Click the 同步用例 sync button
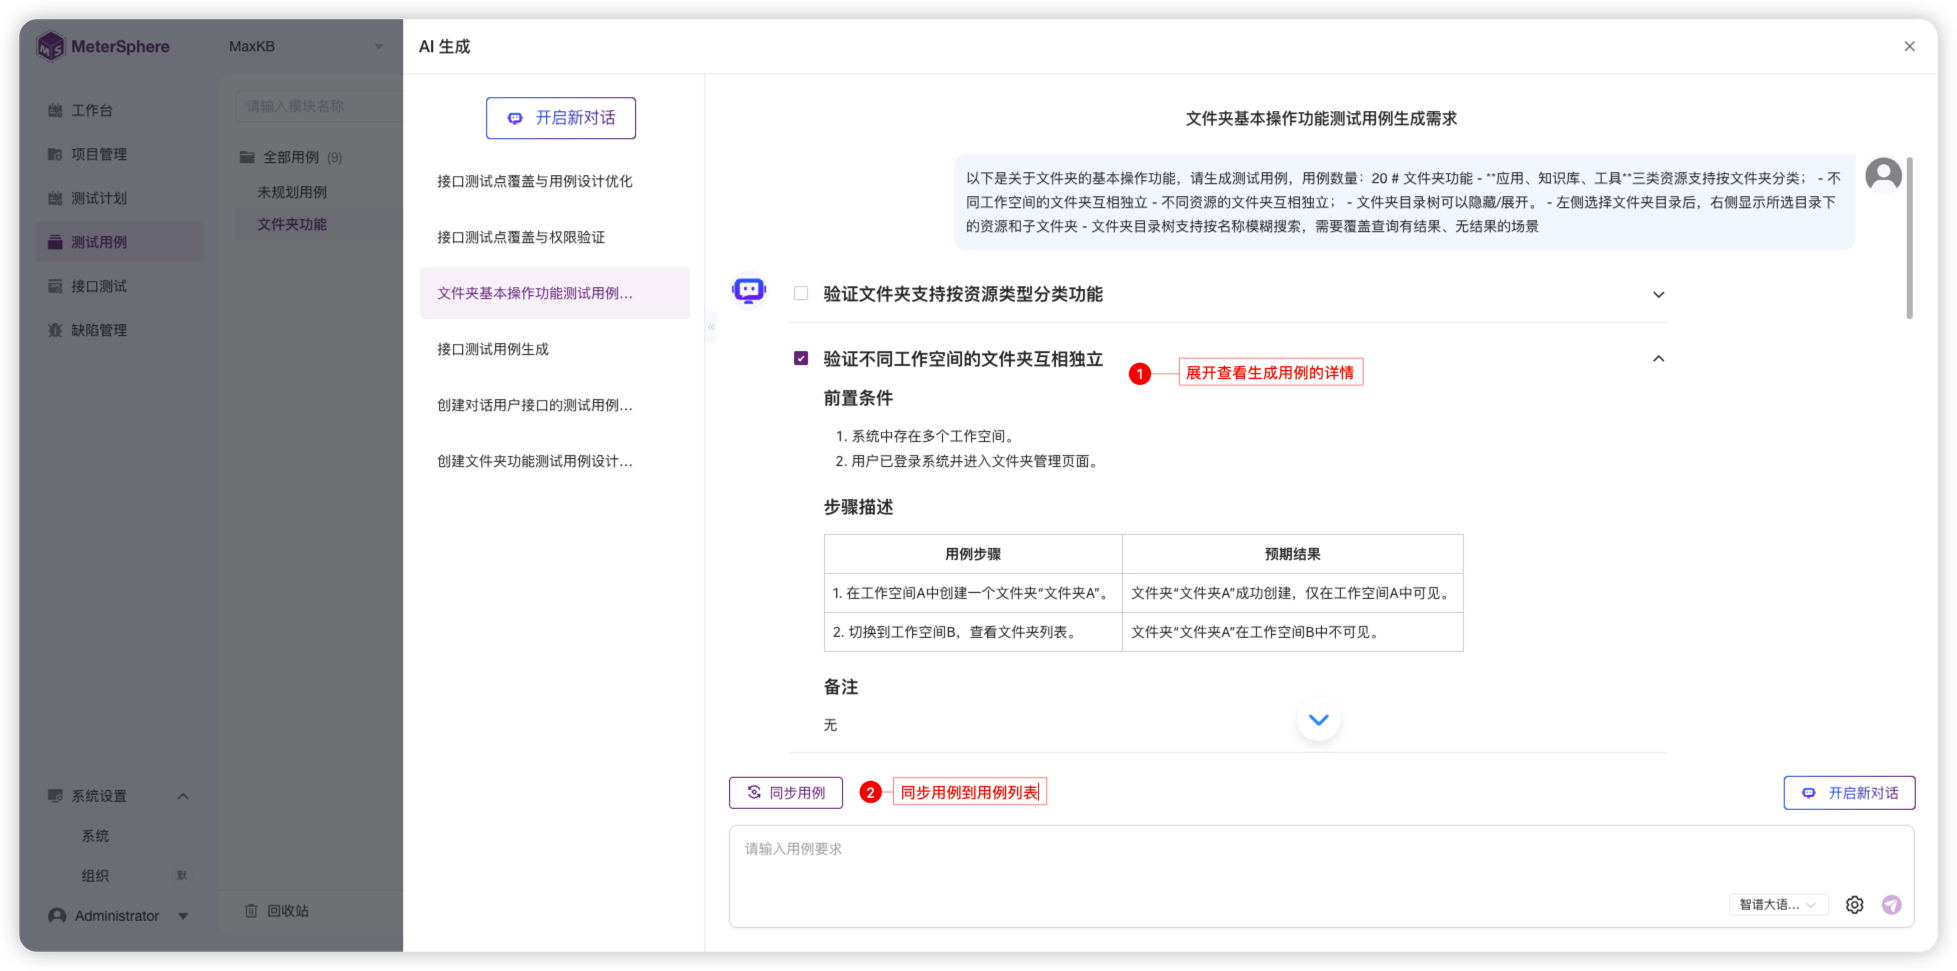The width and height of the screenshot is (1957, 971). pos(785,792)
